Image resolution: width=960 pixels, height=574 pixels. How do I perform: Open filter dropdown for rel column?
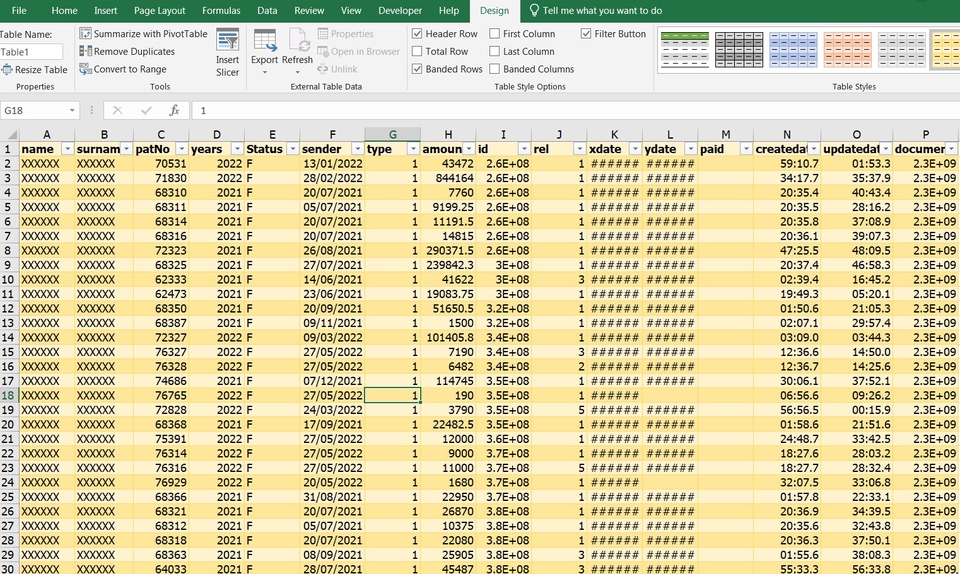(579, 149)
